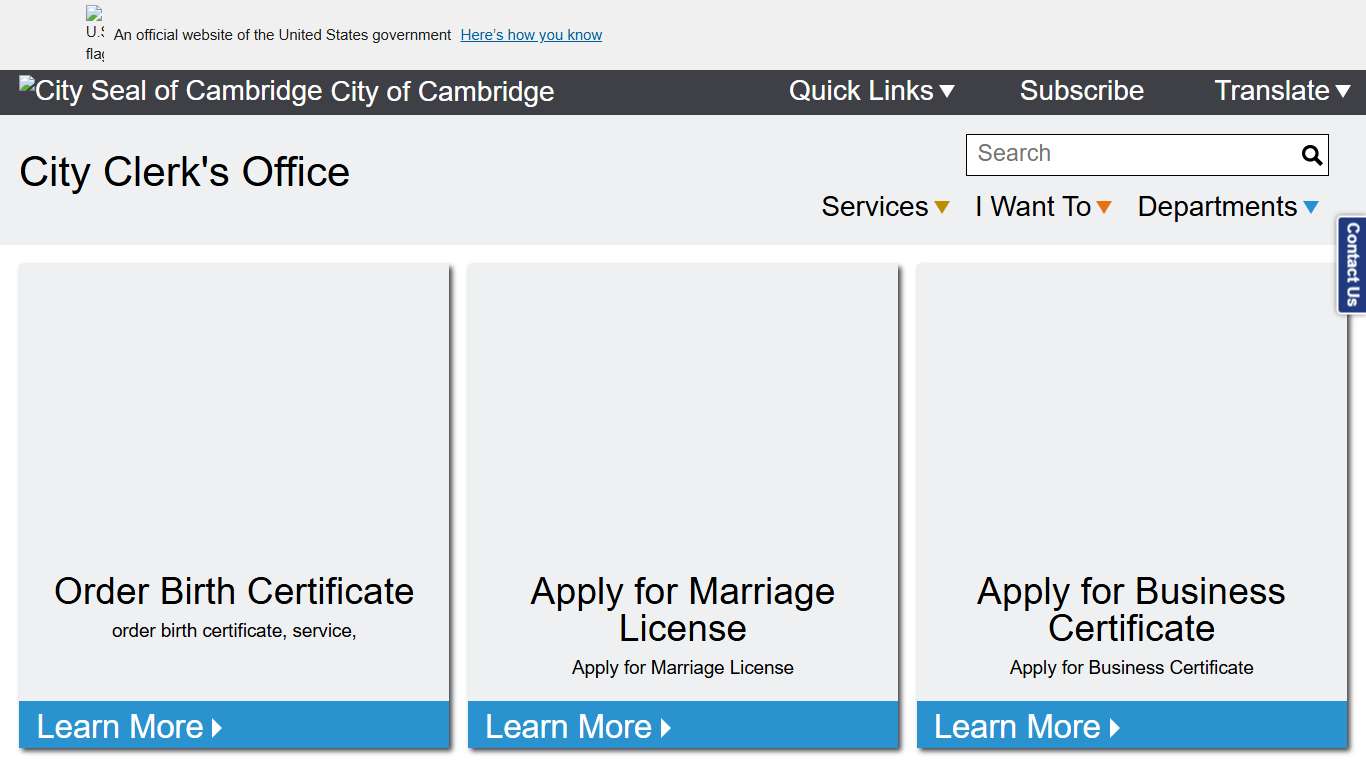Click the search magnifying glass icon
1366x768 pixels.
point(1311,155)
